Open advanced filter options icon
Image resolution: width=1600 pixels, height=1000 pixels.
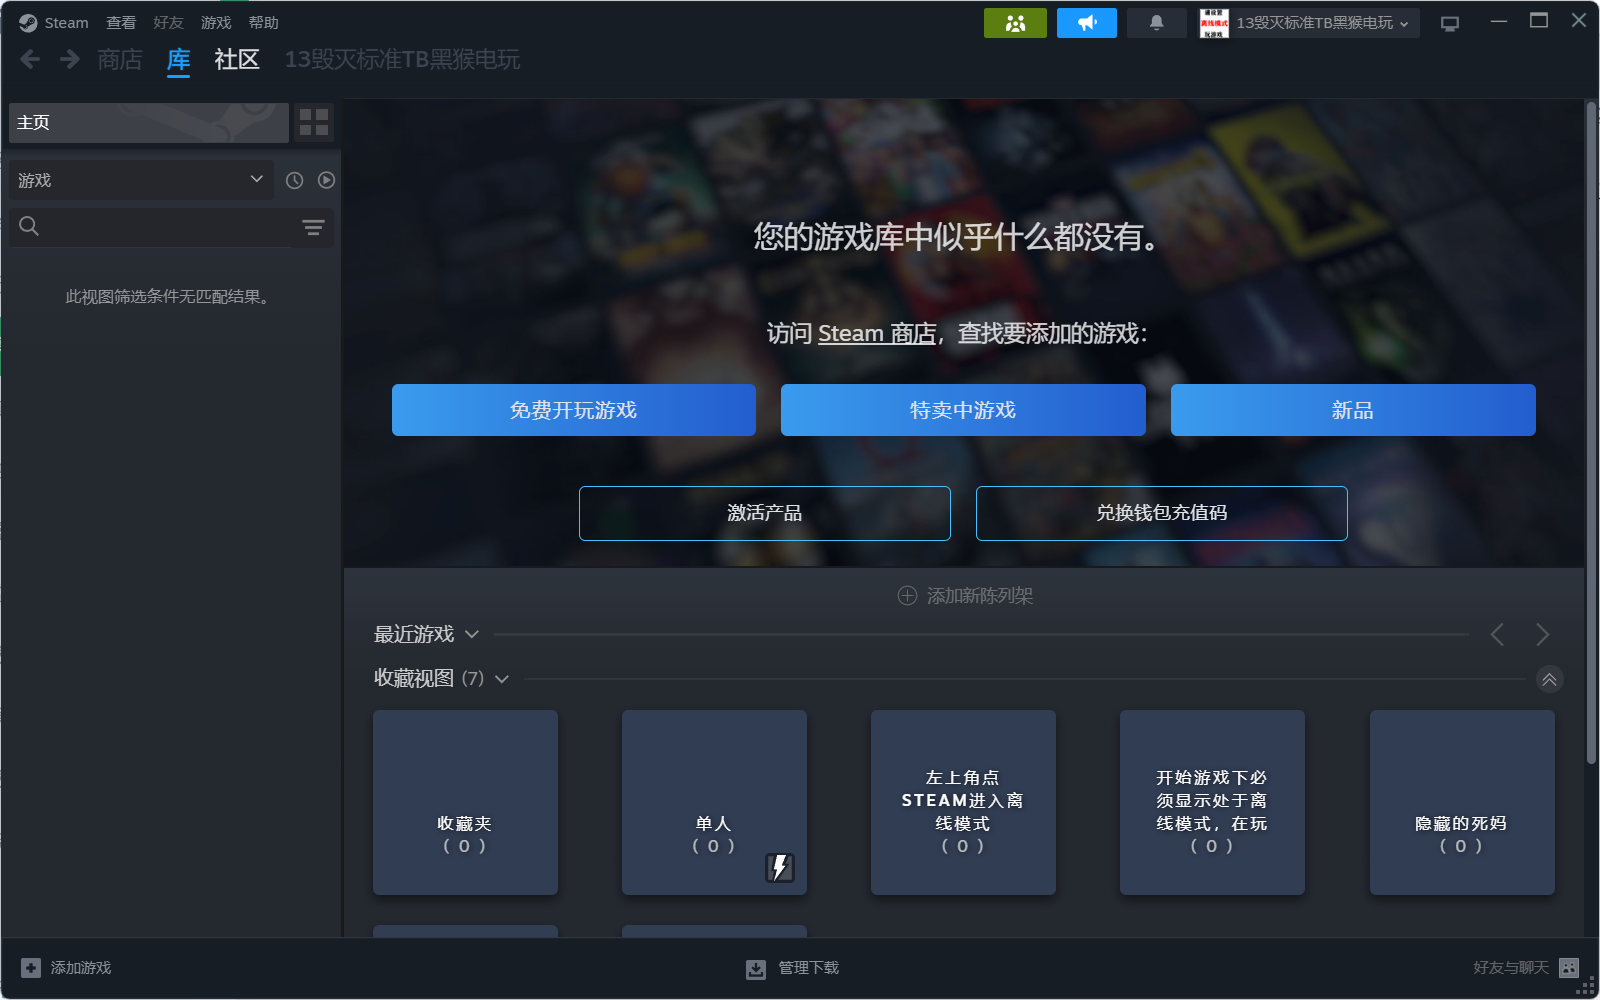click(313, 227)
